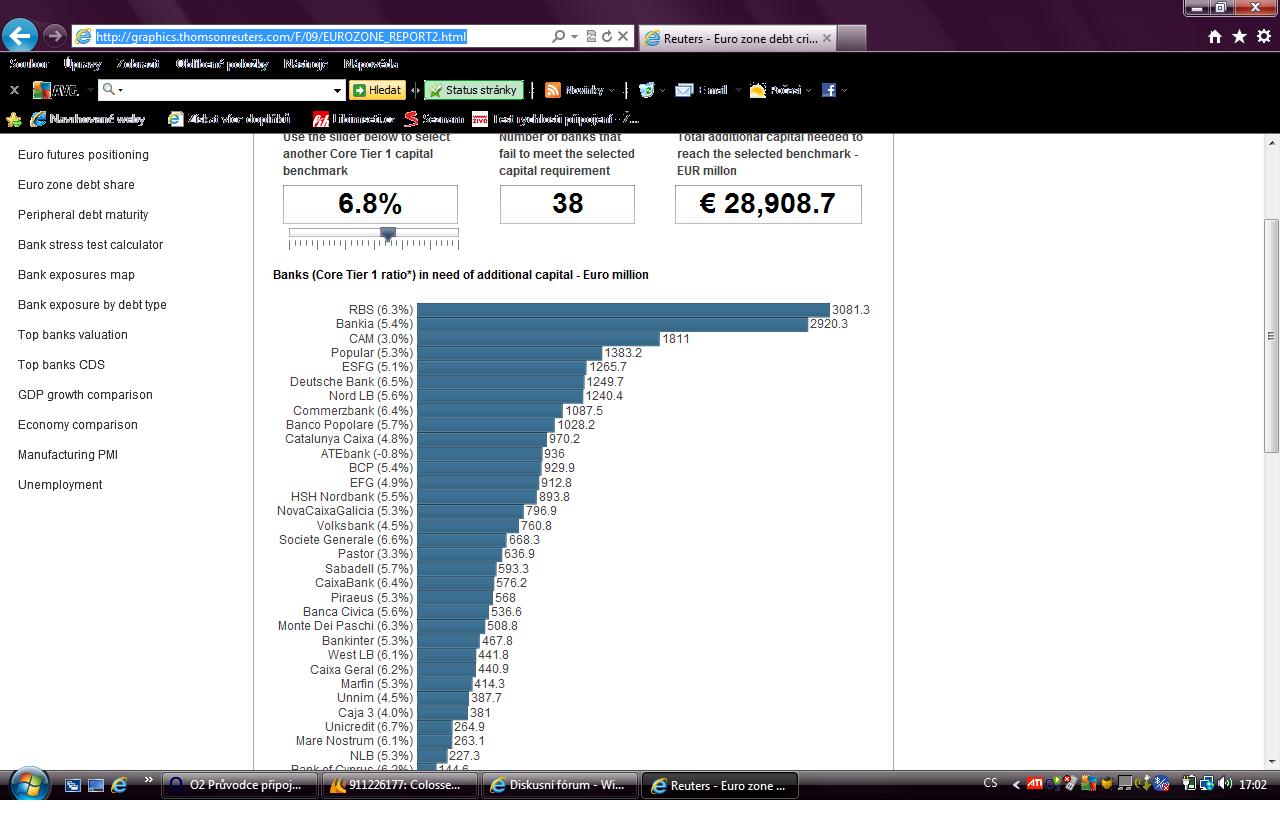Click the Facebook icon on the AVG toolbar
The image size is (1280, 826).
pos(829,90)
